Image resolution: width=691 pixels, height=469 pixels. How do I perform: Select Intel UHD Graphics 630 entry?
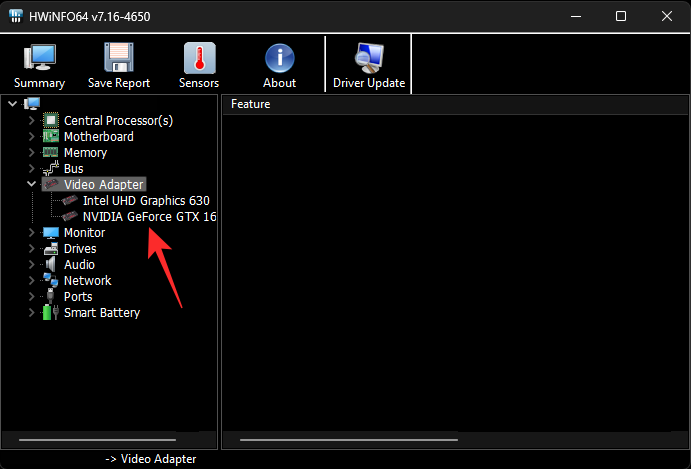point(146,201)
